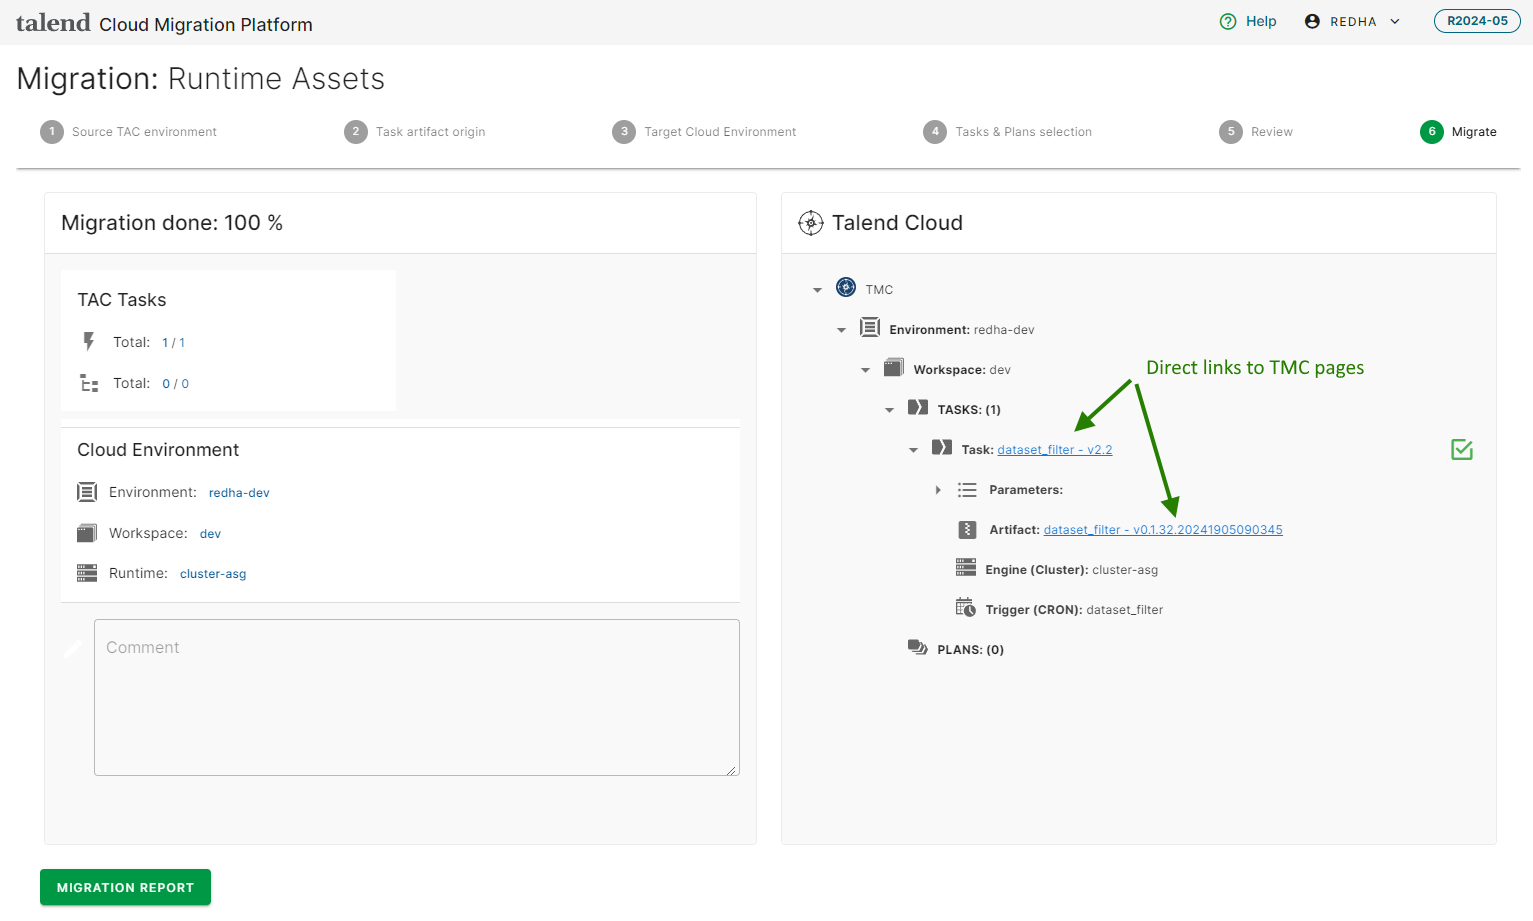Click the Engine (Cluster) server icon
The width and height of the screenshot is (1533, 921).
point(966,568)
